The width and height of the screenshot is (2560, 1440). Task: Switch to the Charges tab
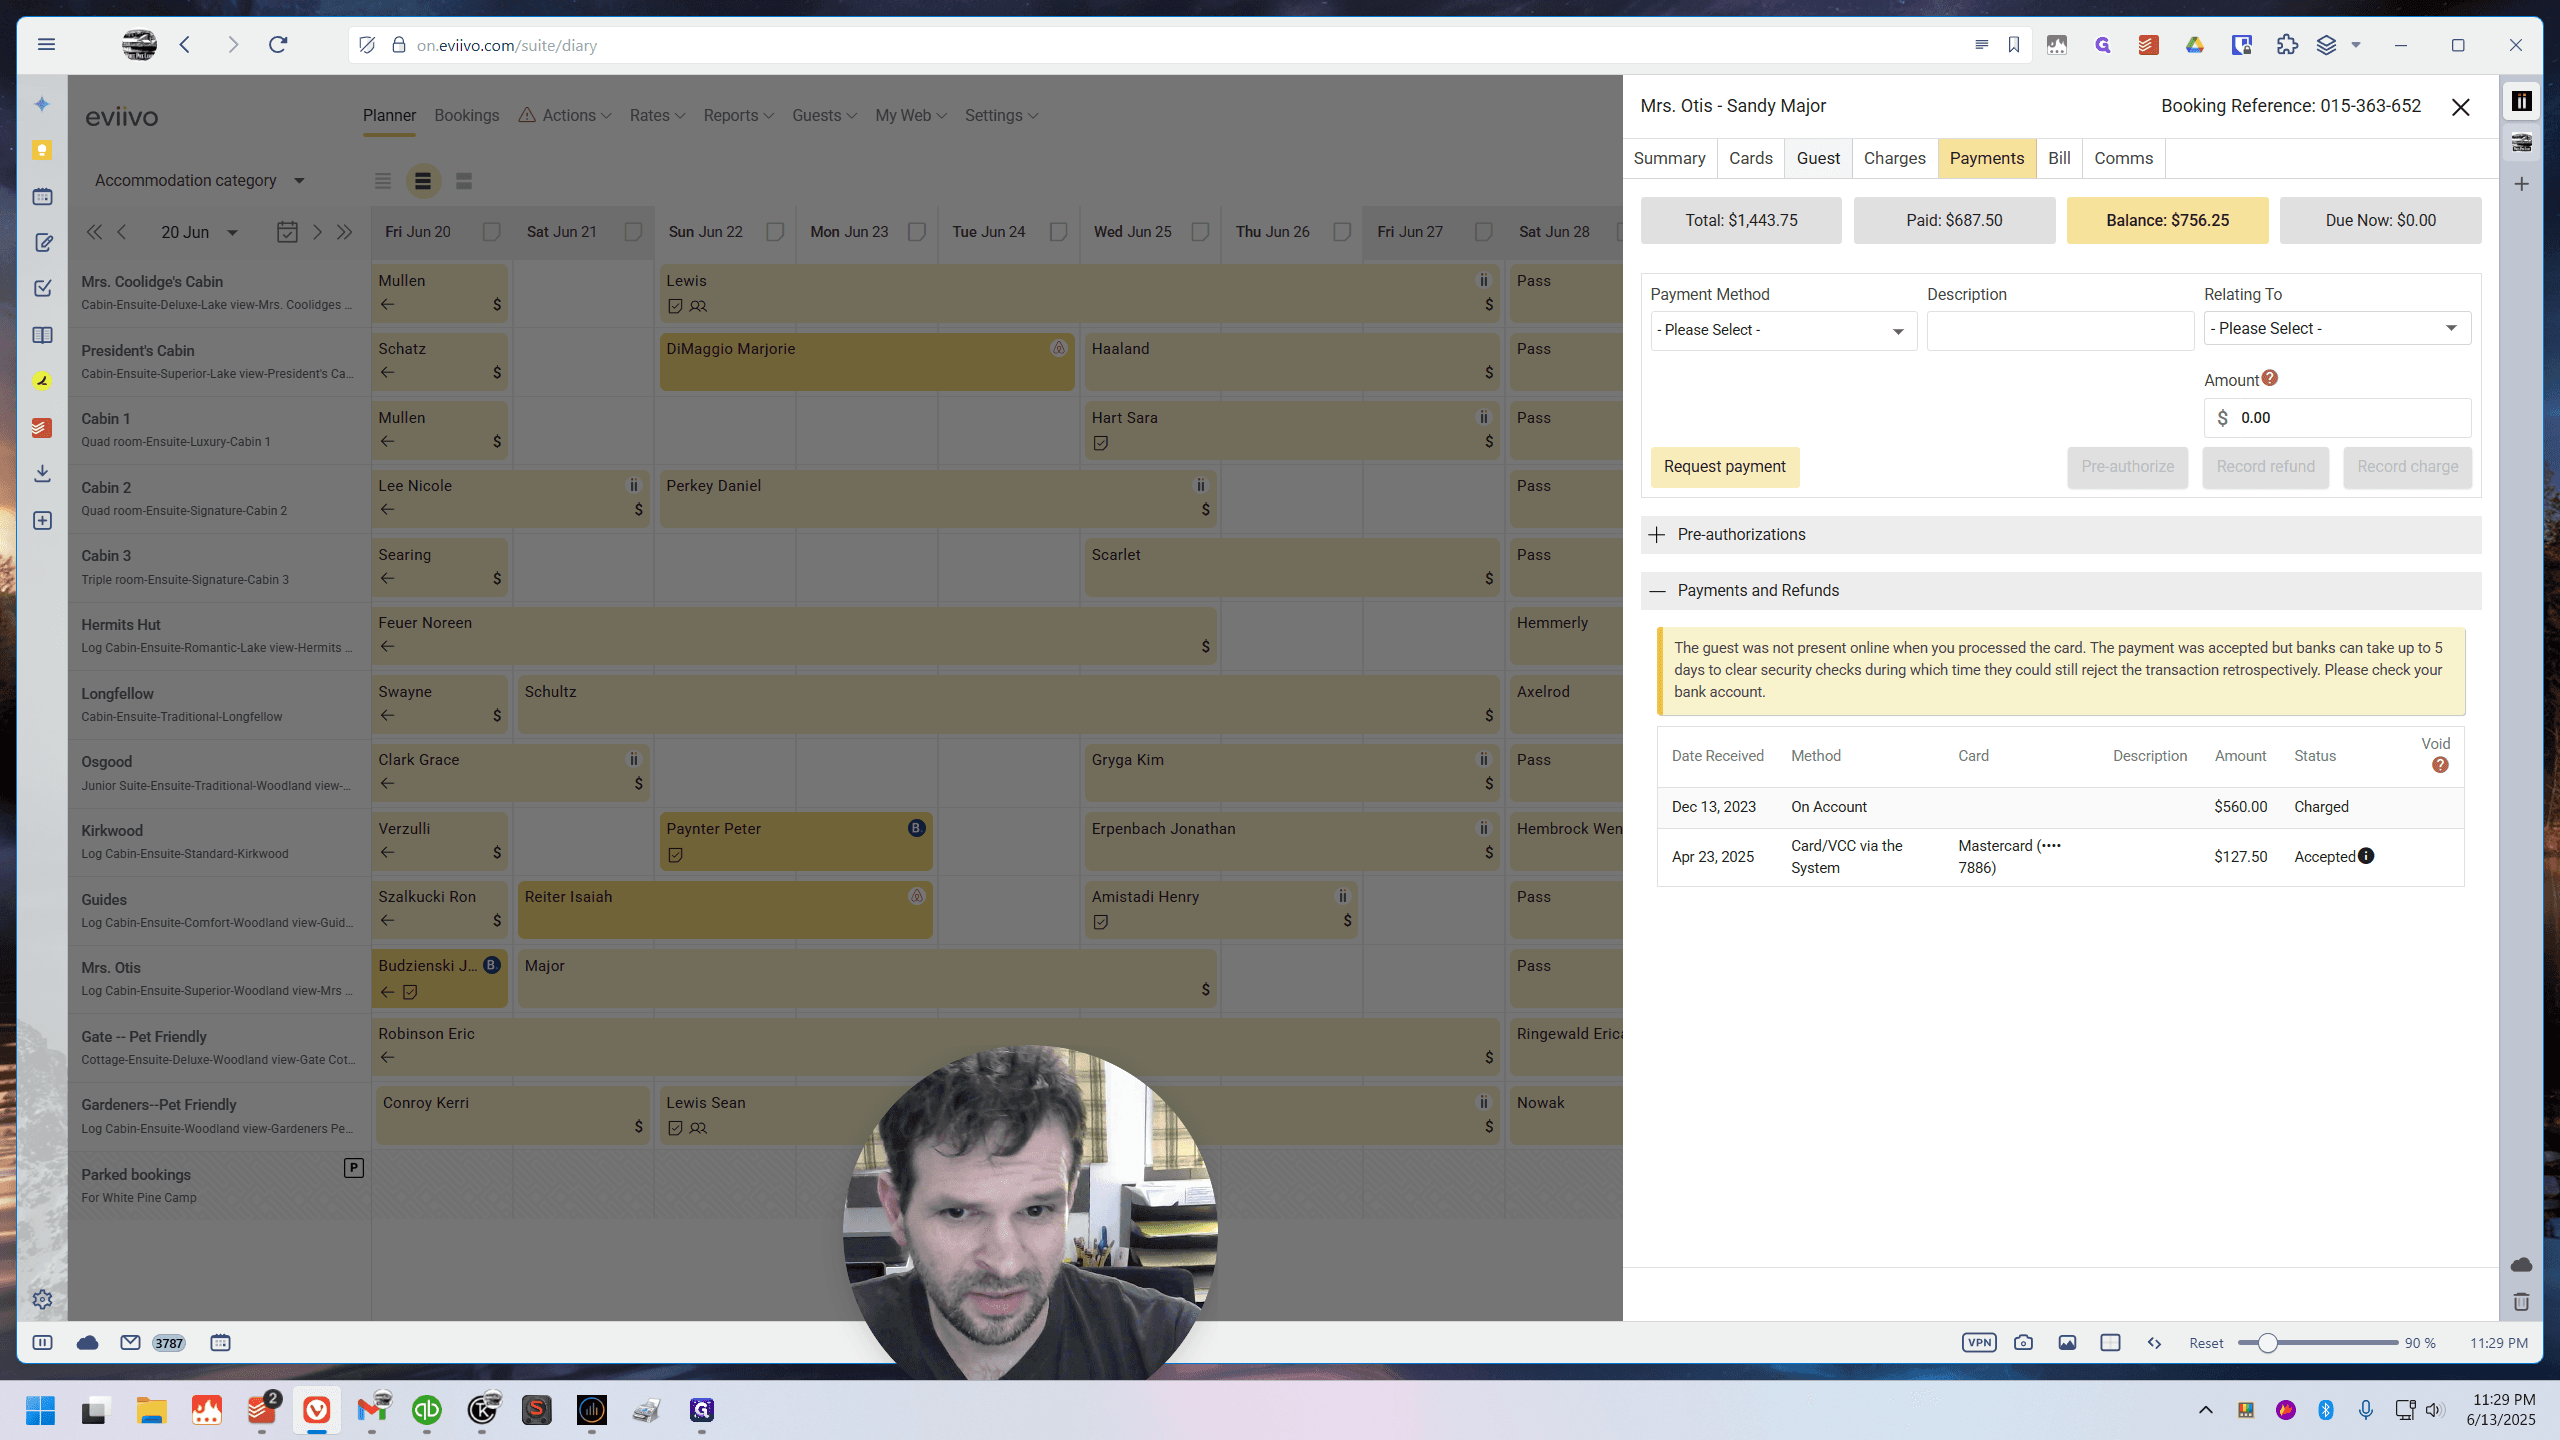[x=1894, y=158]
